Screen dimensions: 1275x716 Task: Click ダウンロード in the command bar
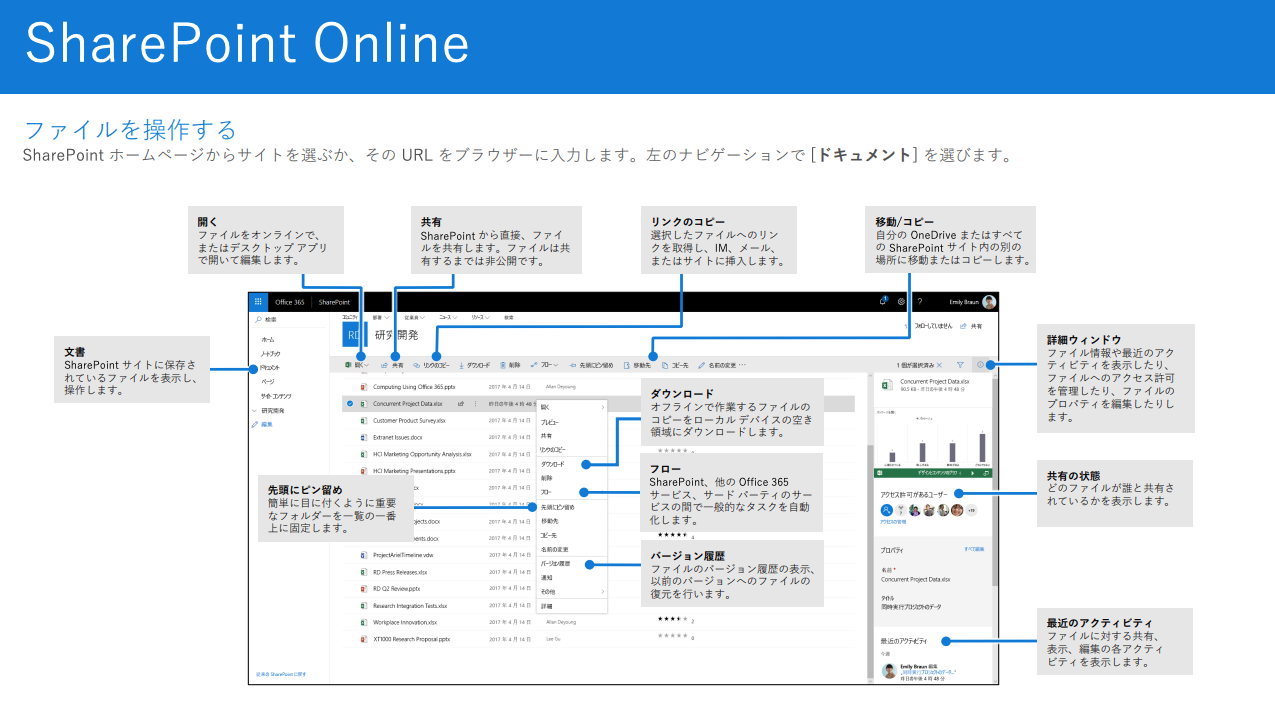(x=473, y=365)
